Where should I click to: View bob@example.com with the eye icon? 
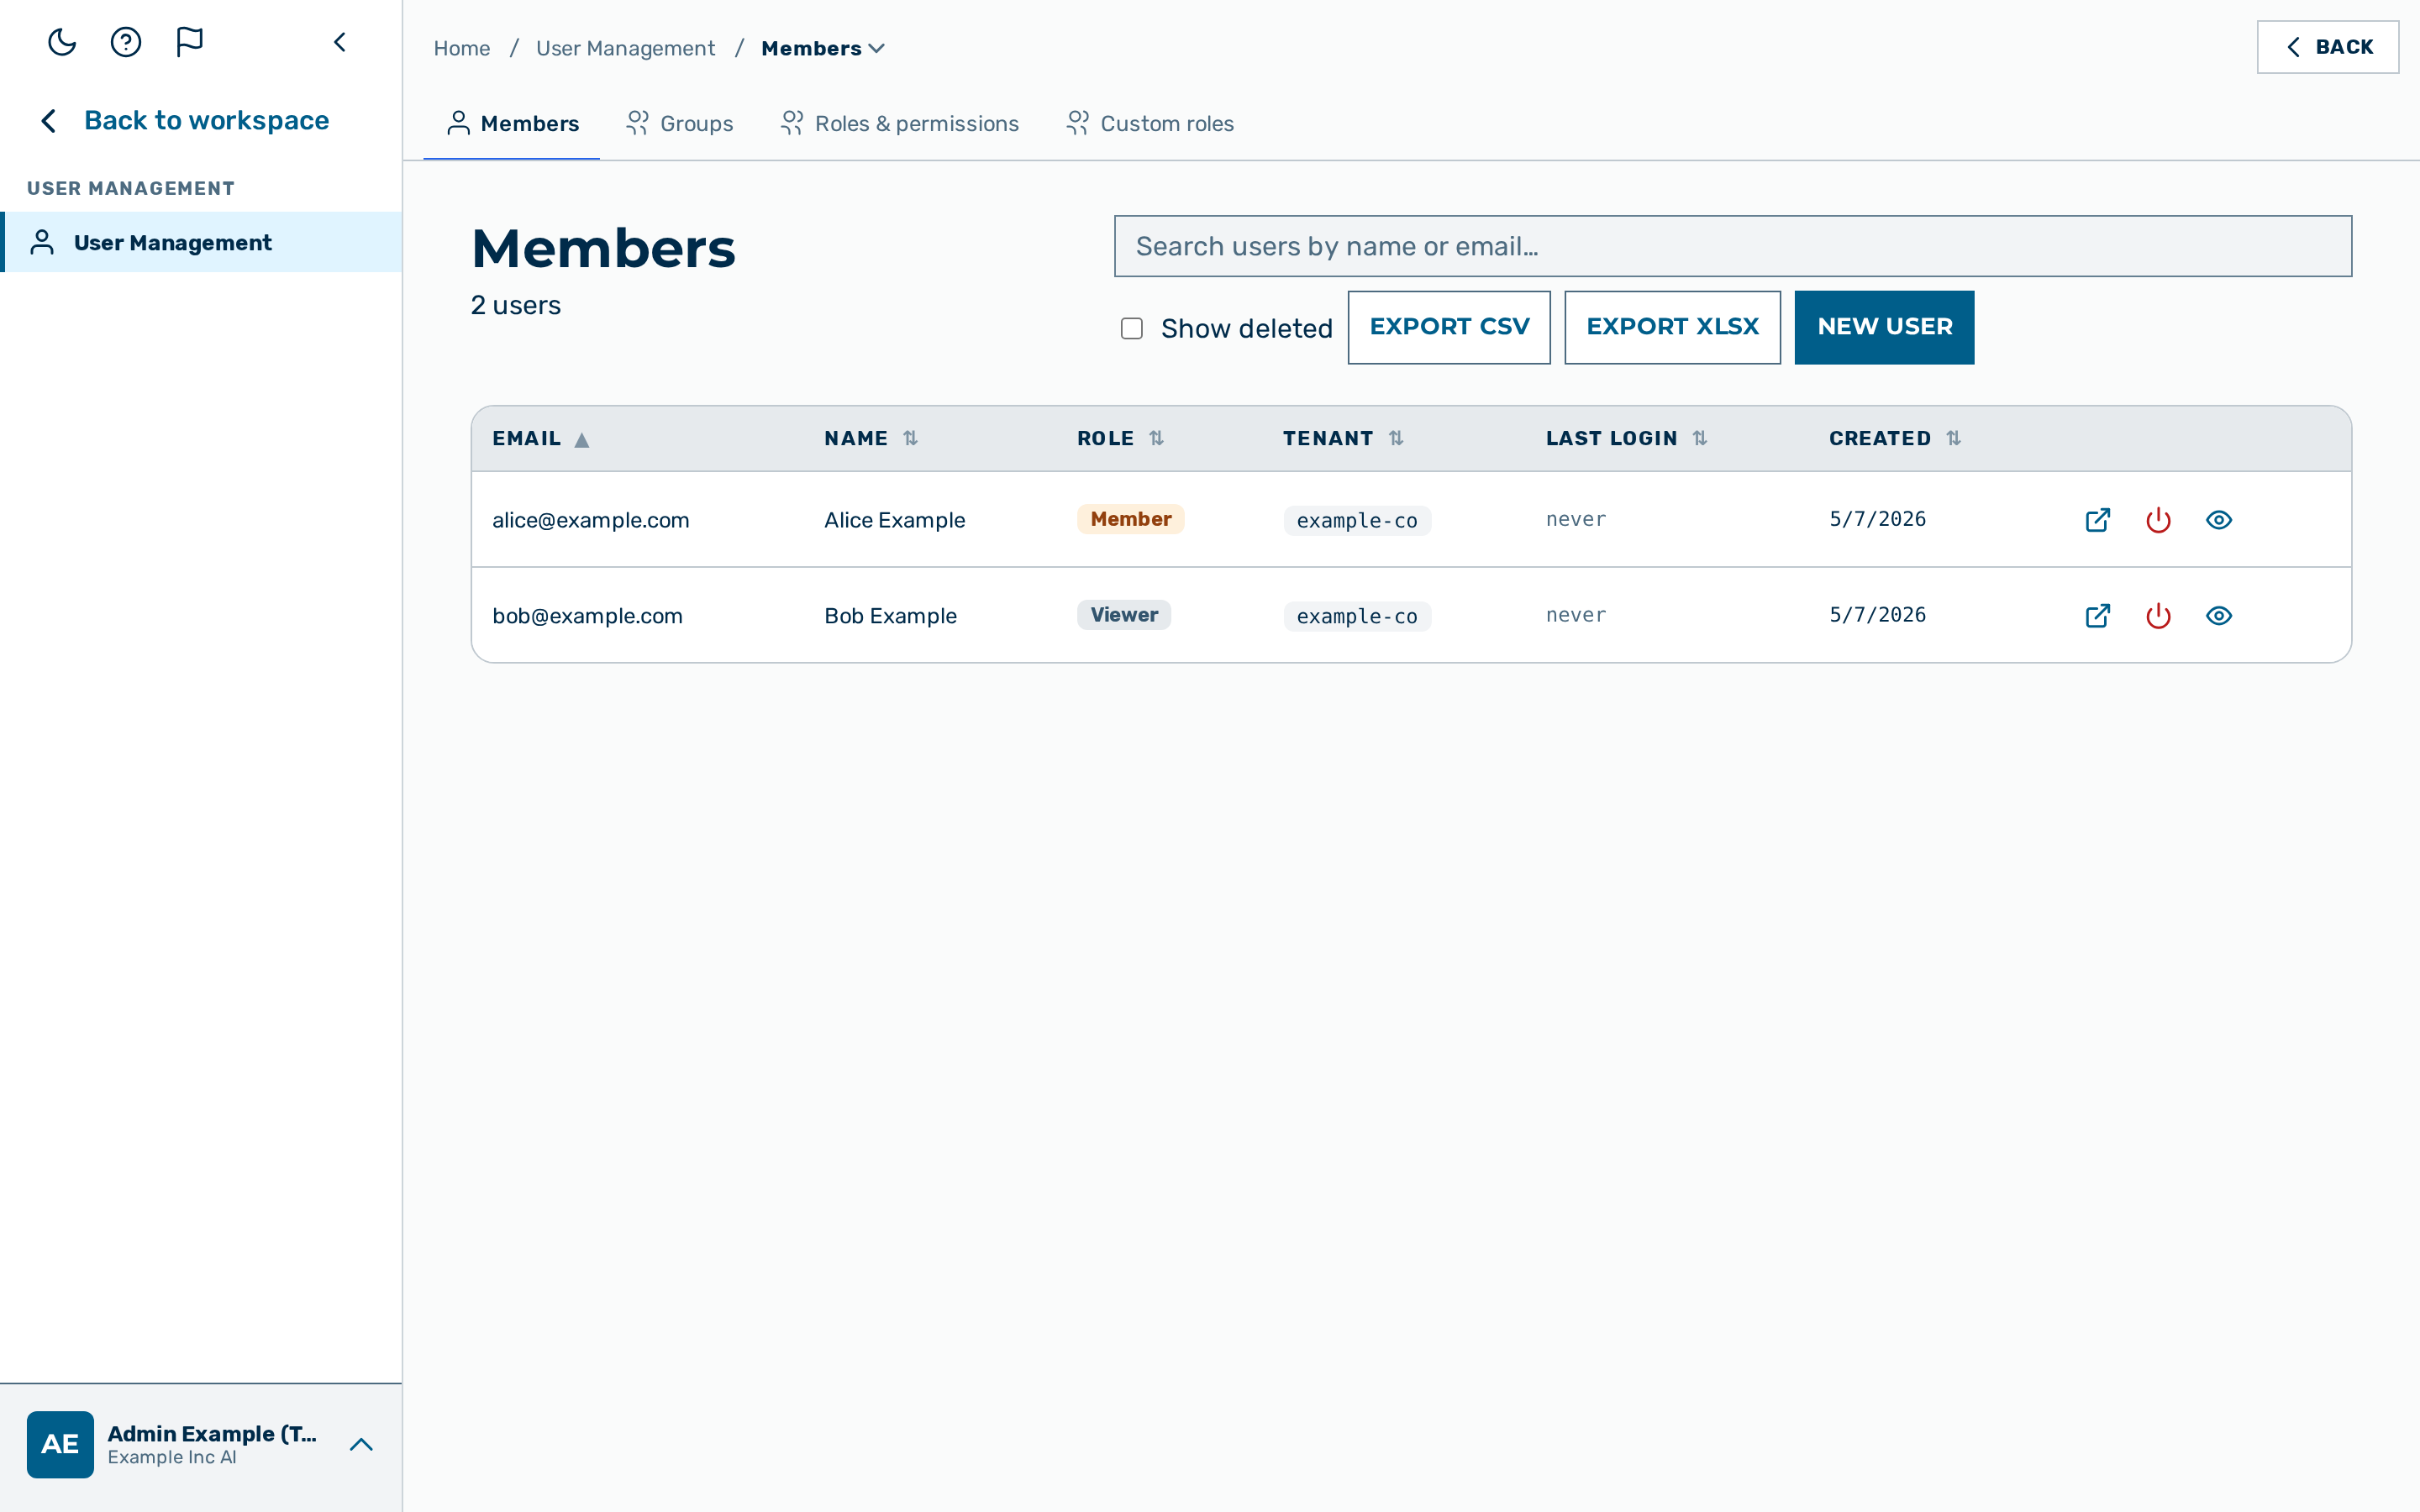click(2218, 616)
